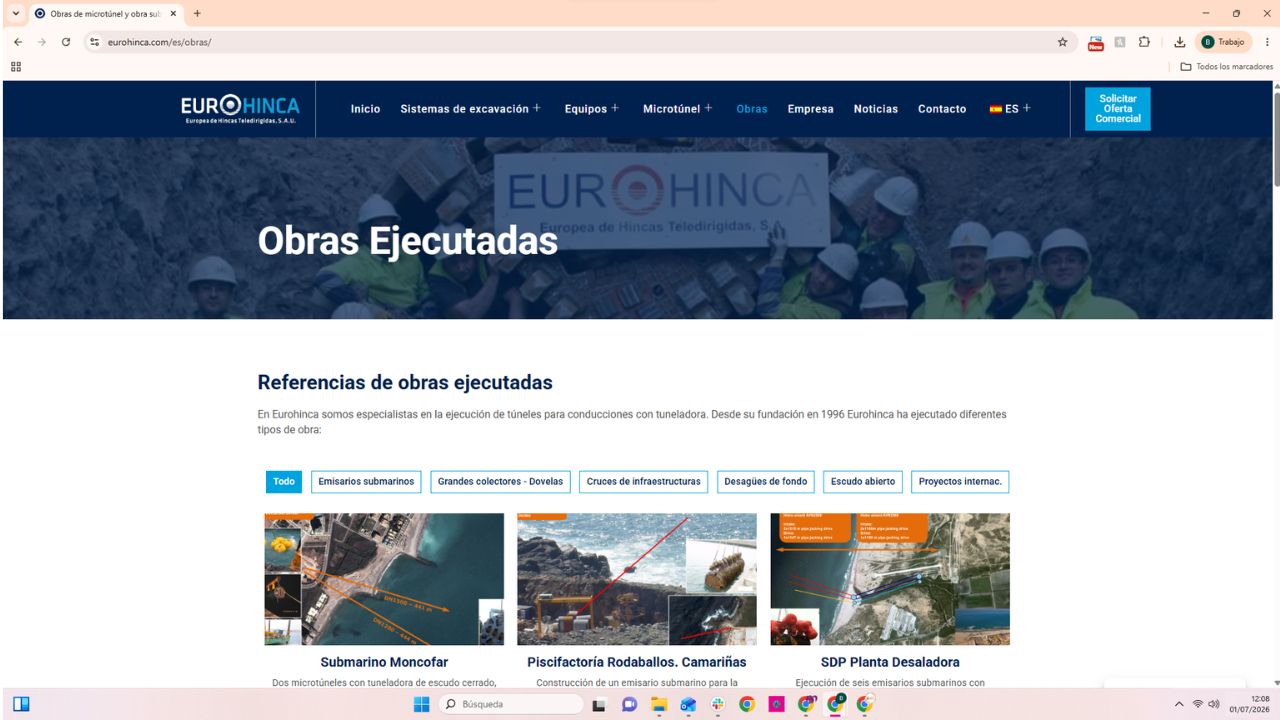This screenshot has height=720, width=1280.
Task: Open the widgets icon at taskbar left
Action: tap(21, 704)
